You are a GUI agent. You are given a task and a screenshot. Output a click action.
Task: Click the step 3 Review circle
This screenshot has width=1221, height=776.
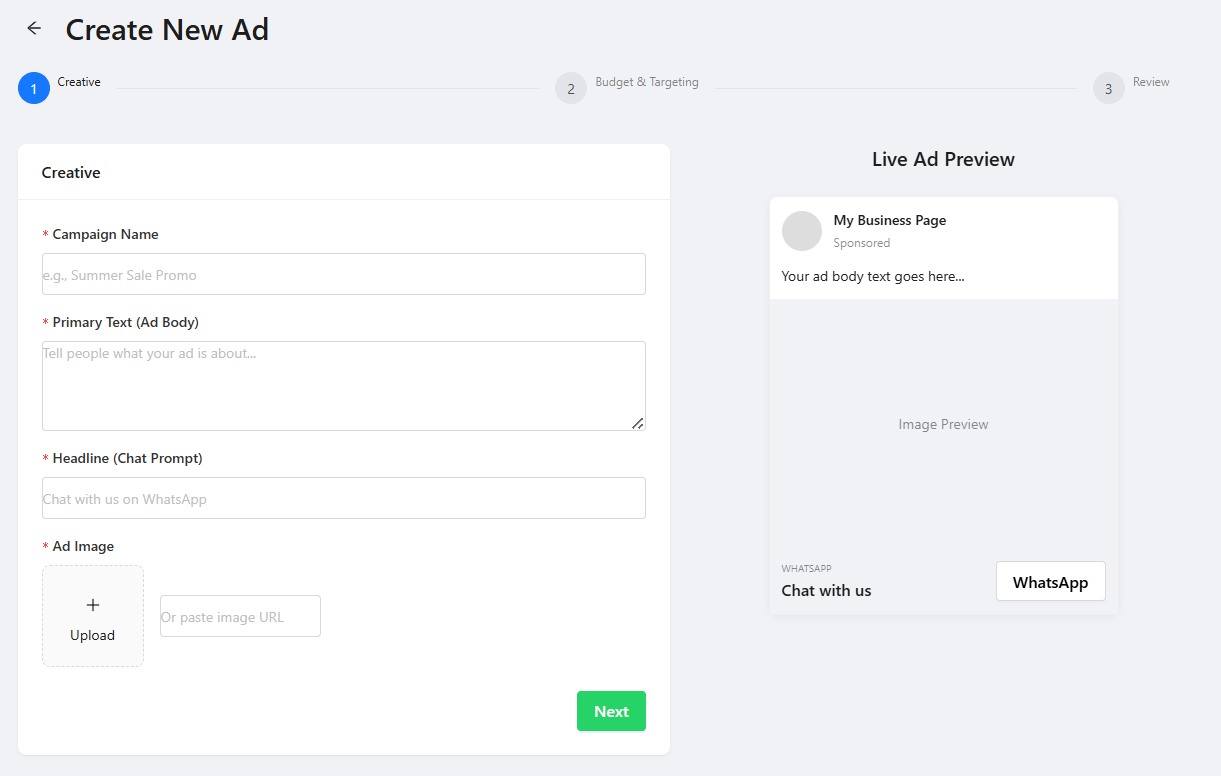click(1108, 88)
